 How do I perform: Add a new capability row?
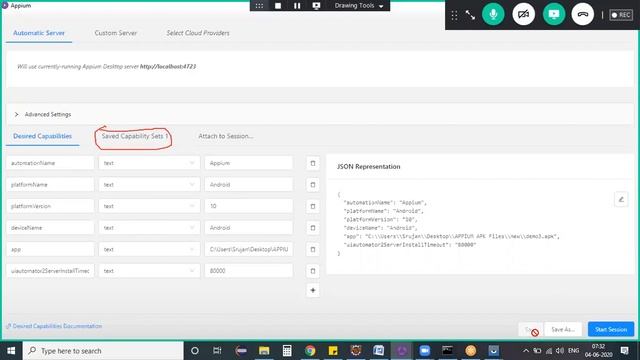[x=313, y=290]
